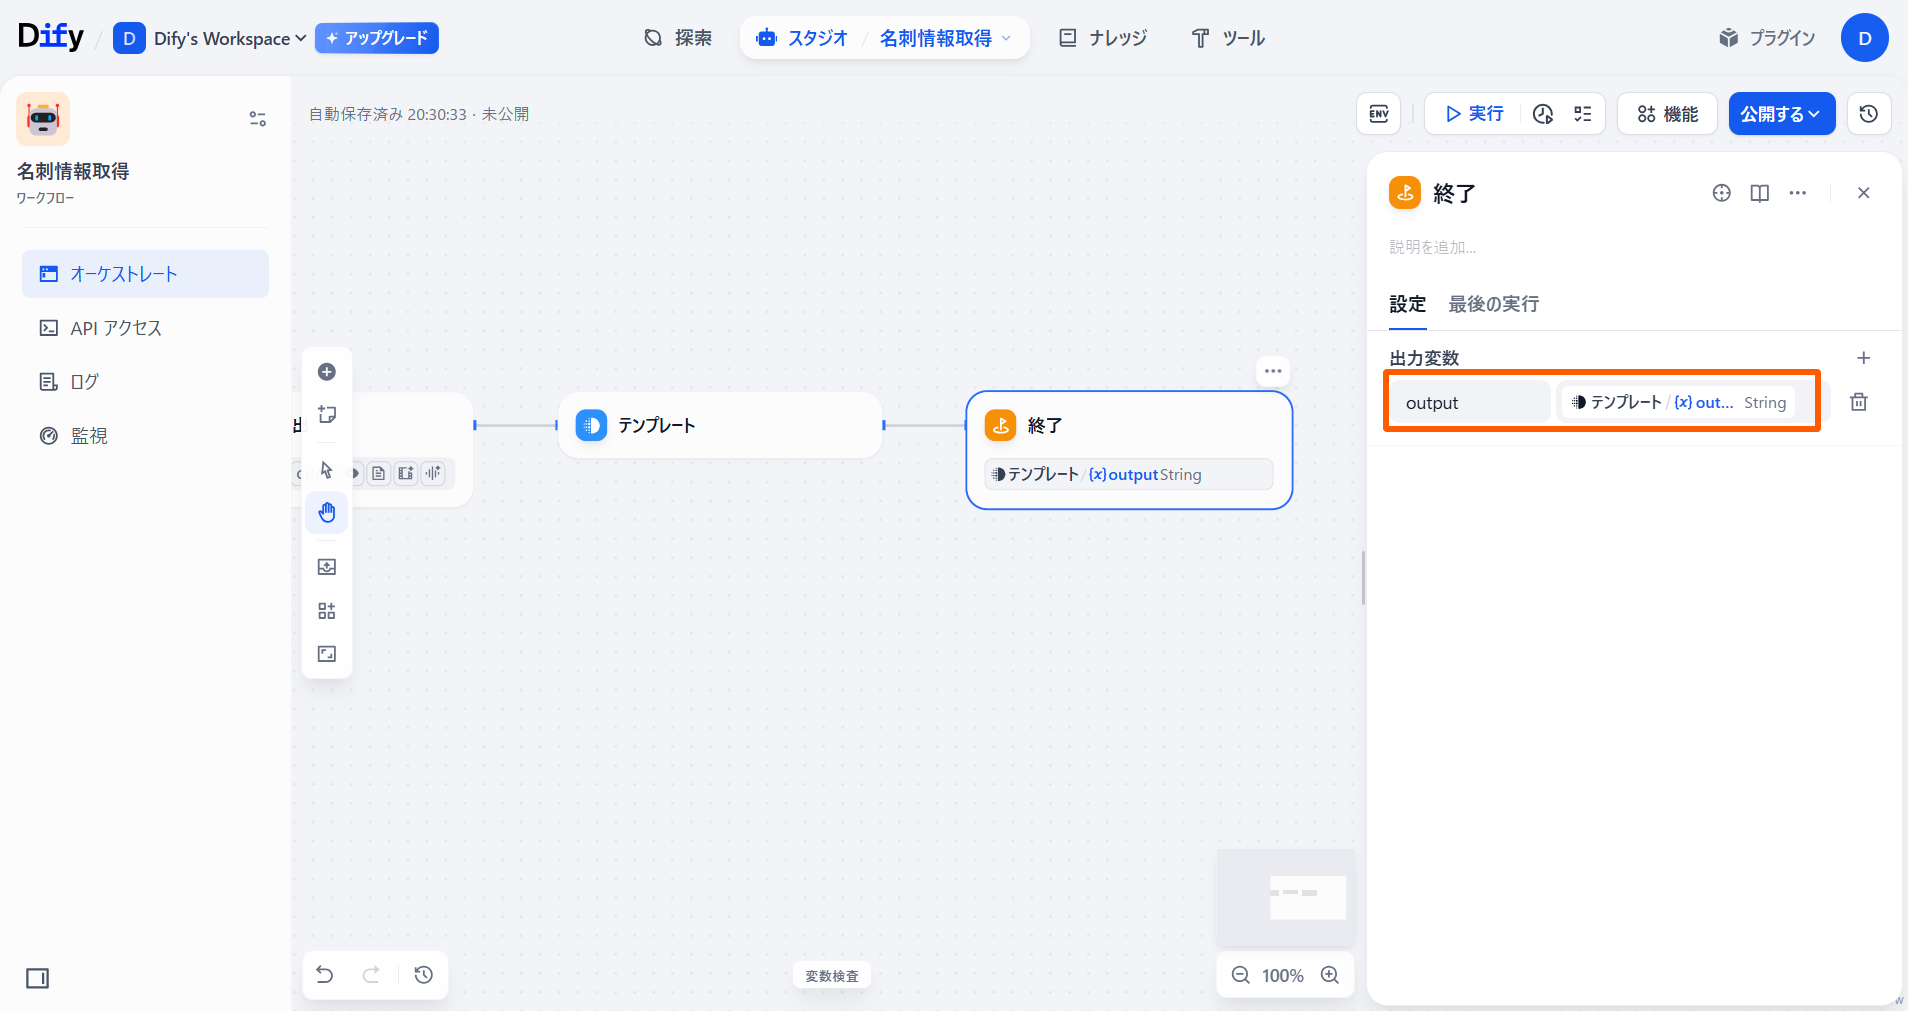
Task: Open the 公開する publish dropdown
Action: point(1781,114)
